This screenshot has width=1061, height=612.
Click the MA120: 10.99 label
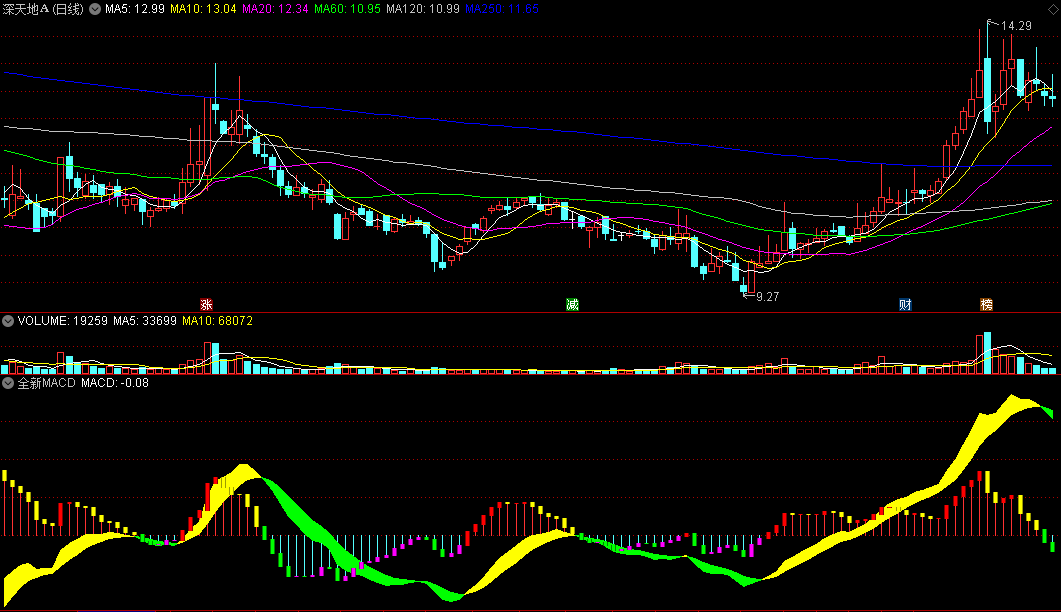coord(423,9)
